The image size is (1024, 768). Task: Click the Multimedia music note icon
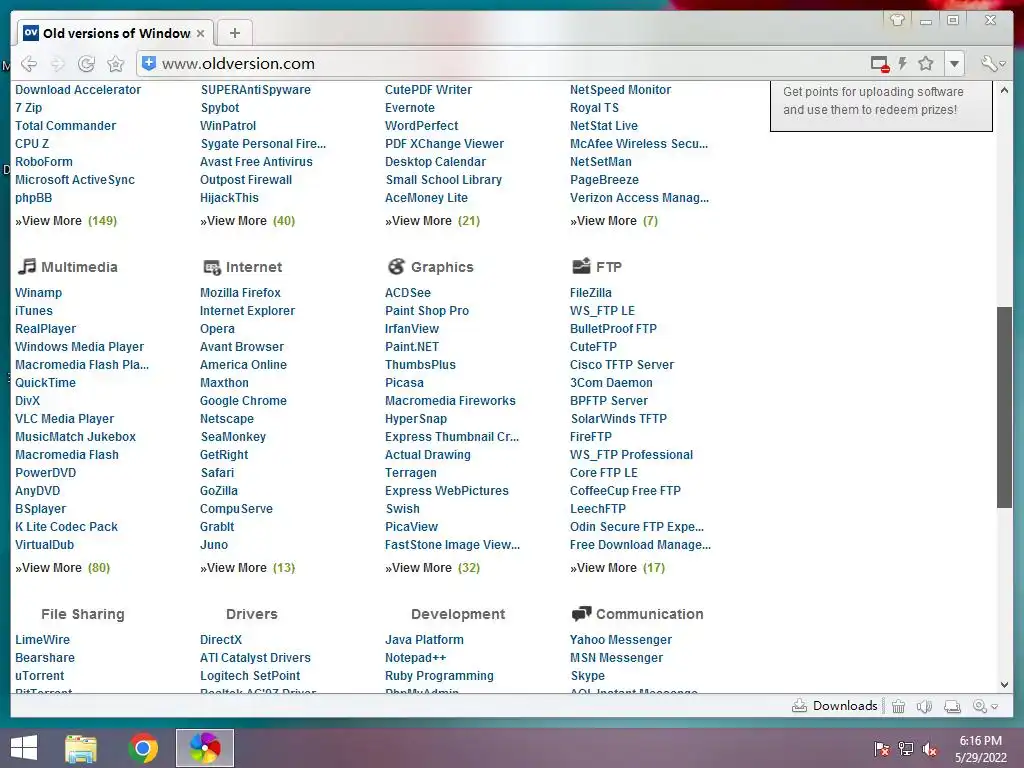click(27, 266)
